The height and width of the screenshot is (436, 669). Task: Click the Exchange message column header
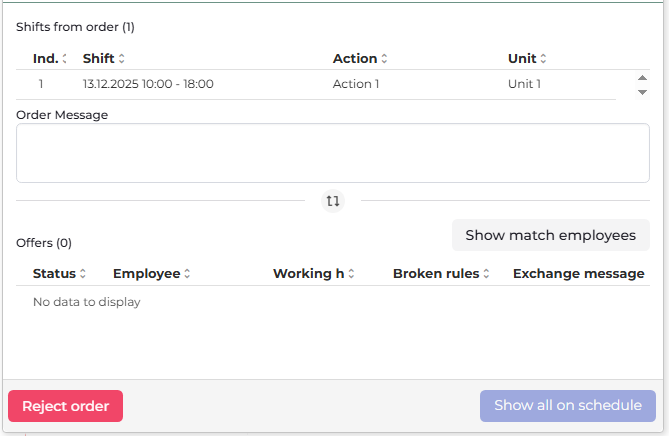point(578,274)
